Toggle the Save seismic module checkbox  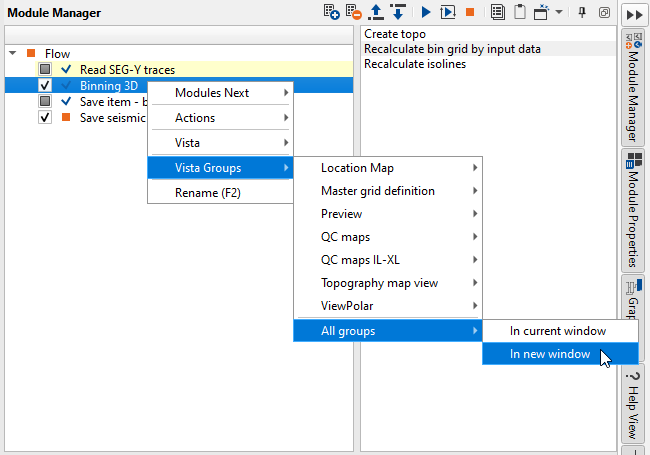coord(45,117)
